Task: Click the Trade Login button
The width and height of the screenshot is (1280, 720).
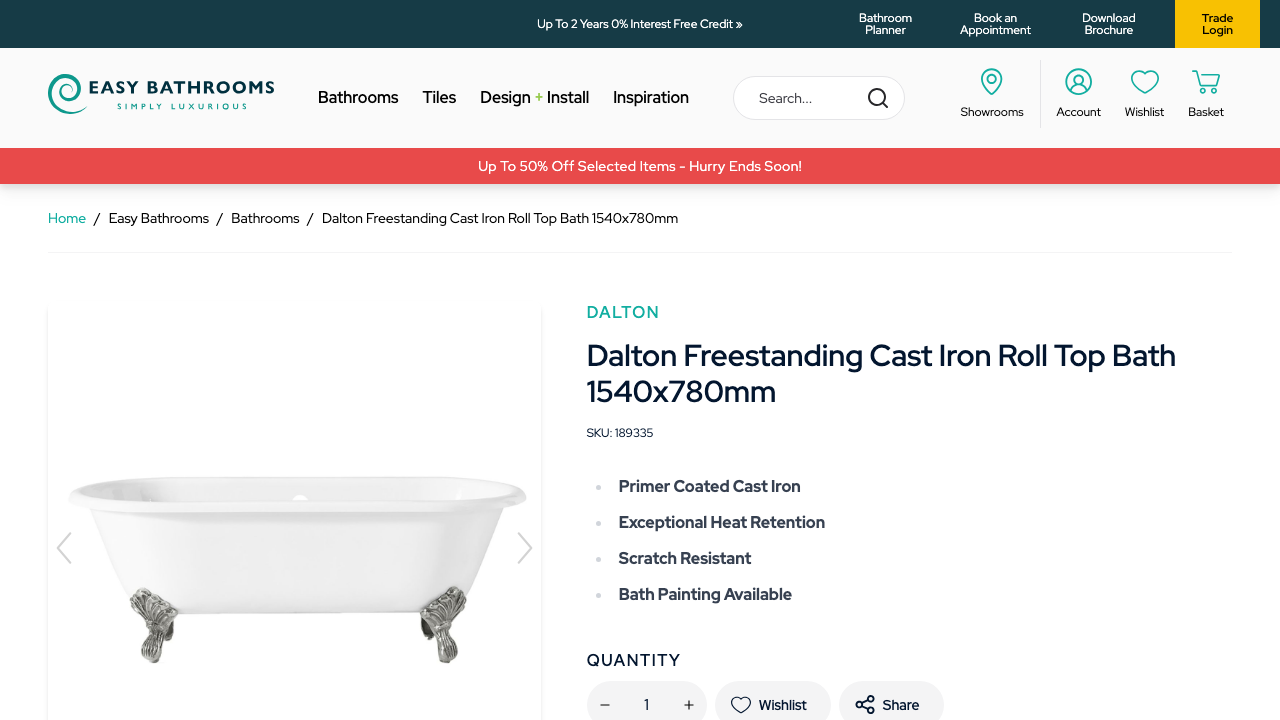Action: 1217,24
